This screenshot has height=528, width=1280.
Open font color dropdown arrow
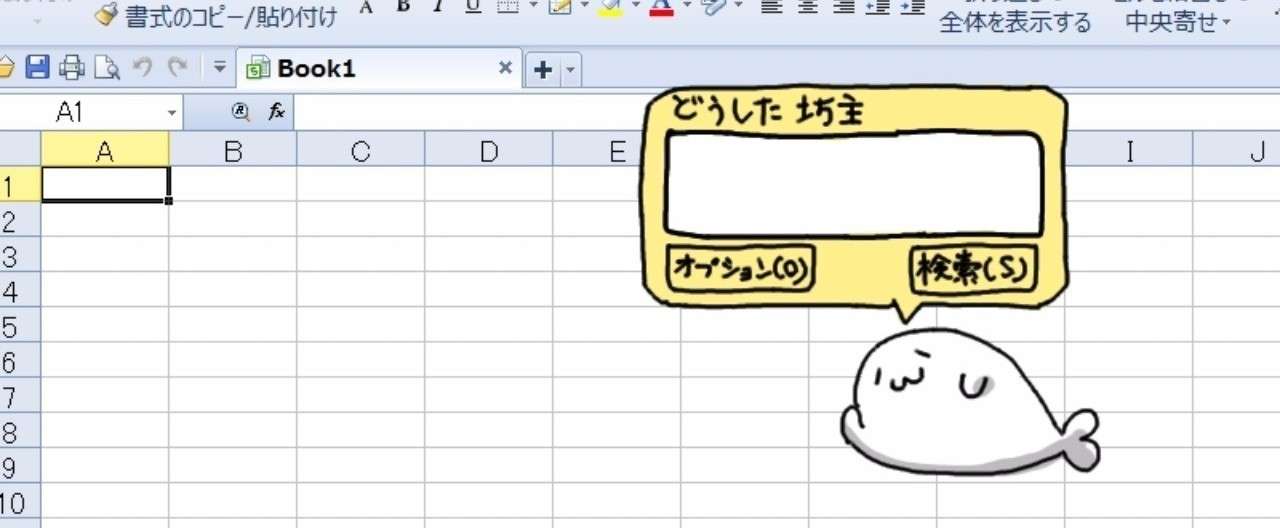686,6
